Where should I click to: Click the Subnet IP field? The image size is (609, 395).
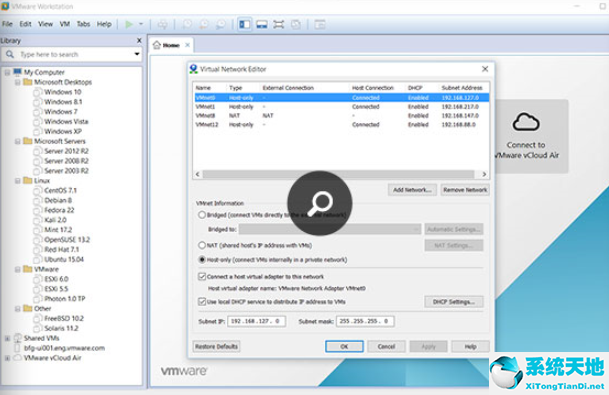[256, 321]
